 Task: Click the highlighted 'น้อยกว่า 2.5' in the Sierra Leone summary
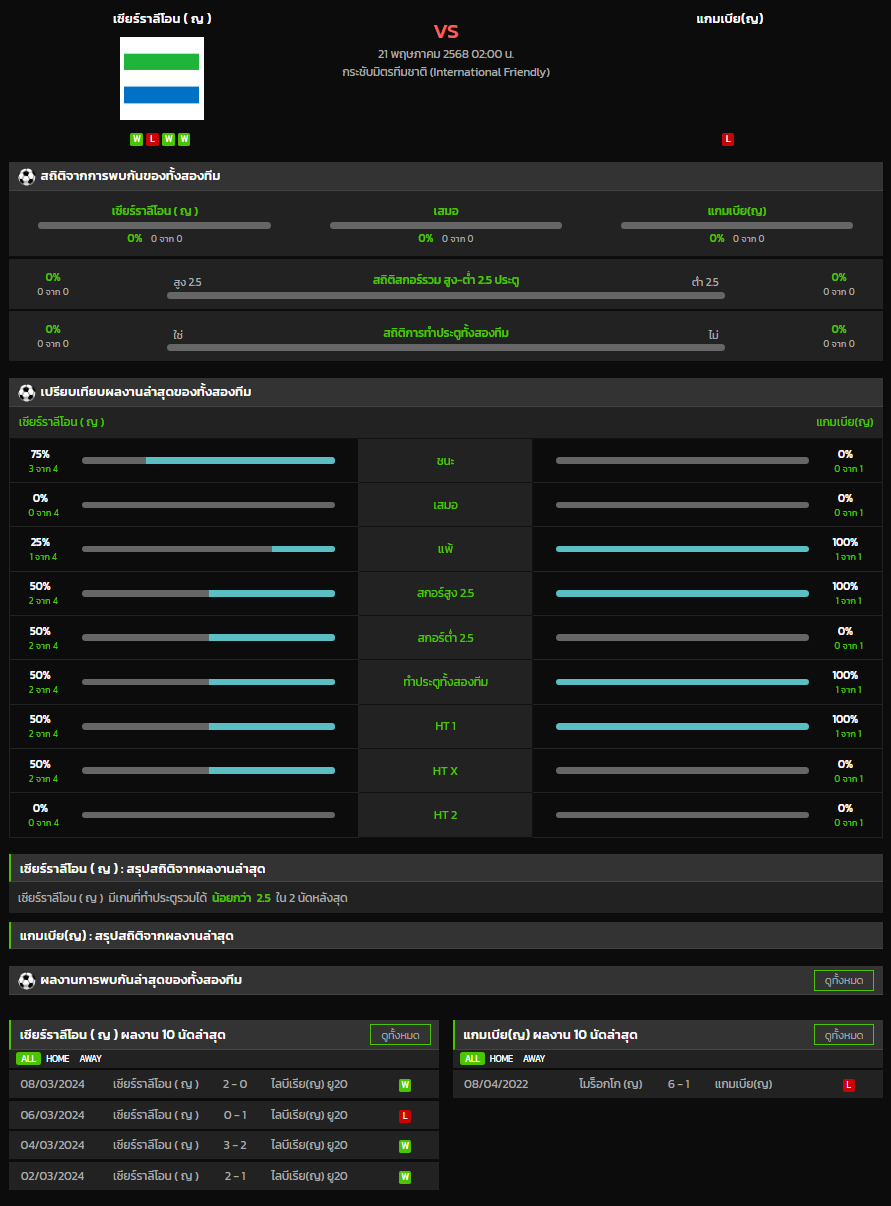point(241,898)
